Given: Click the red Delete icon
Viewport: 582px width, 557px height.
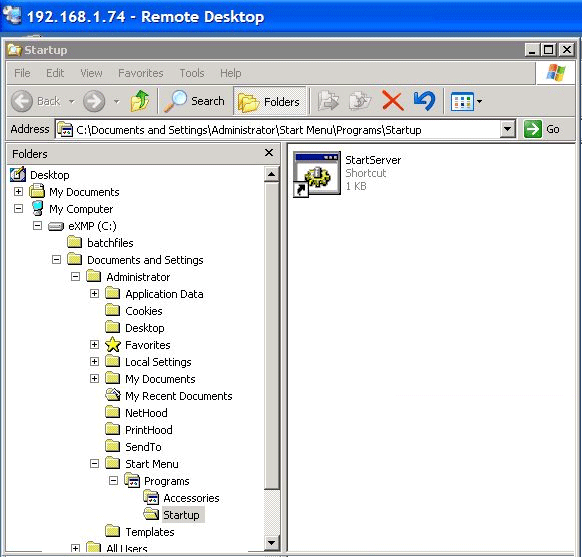Looking at the screenshot, I should click(393, 101).
